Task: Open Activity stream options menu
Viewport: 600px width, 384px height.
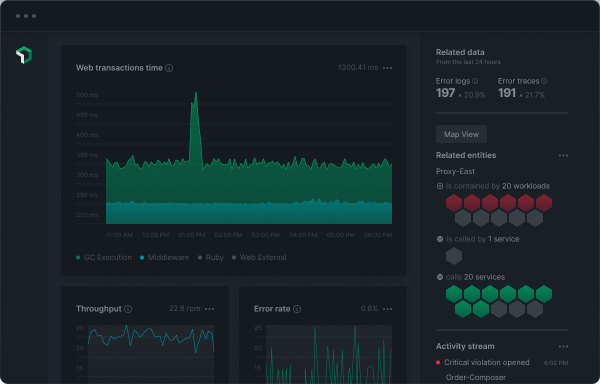Action: click(563, 347)
